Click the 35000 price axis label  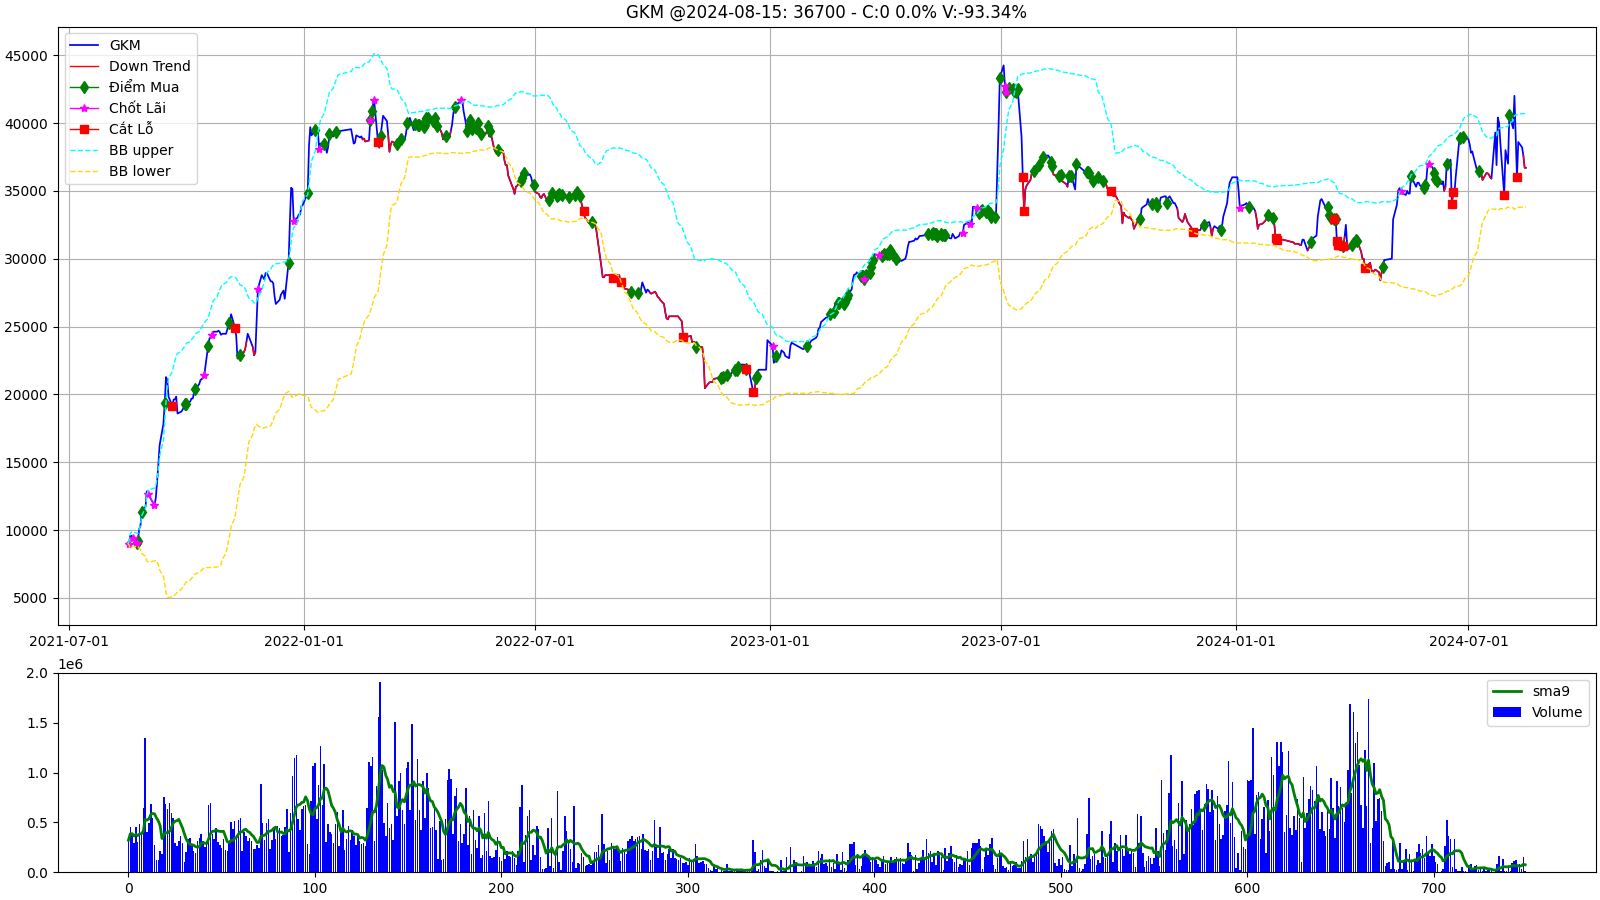pyautogui.click(x=26, y=191)
